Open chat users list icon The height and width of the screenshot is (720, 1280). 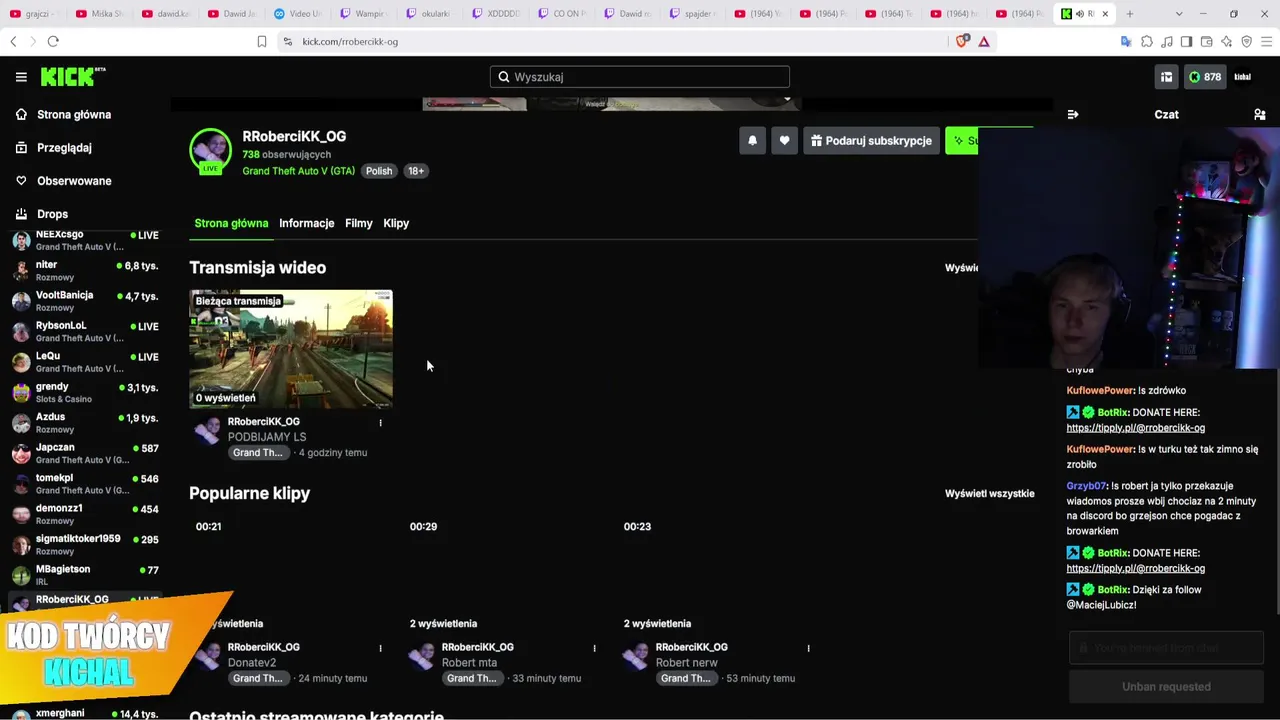[x=1260, y=115]
